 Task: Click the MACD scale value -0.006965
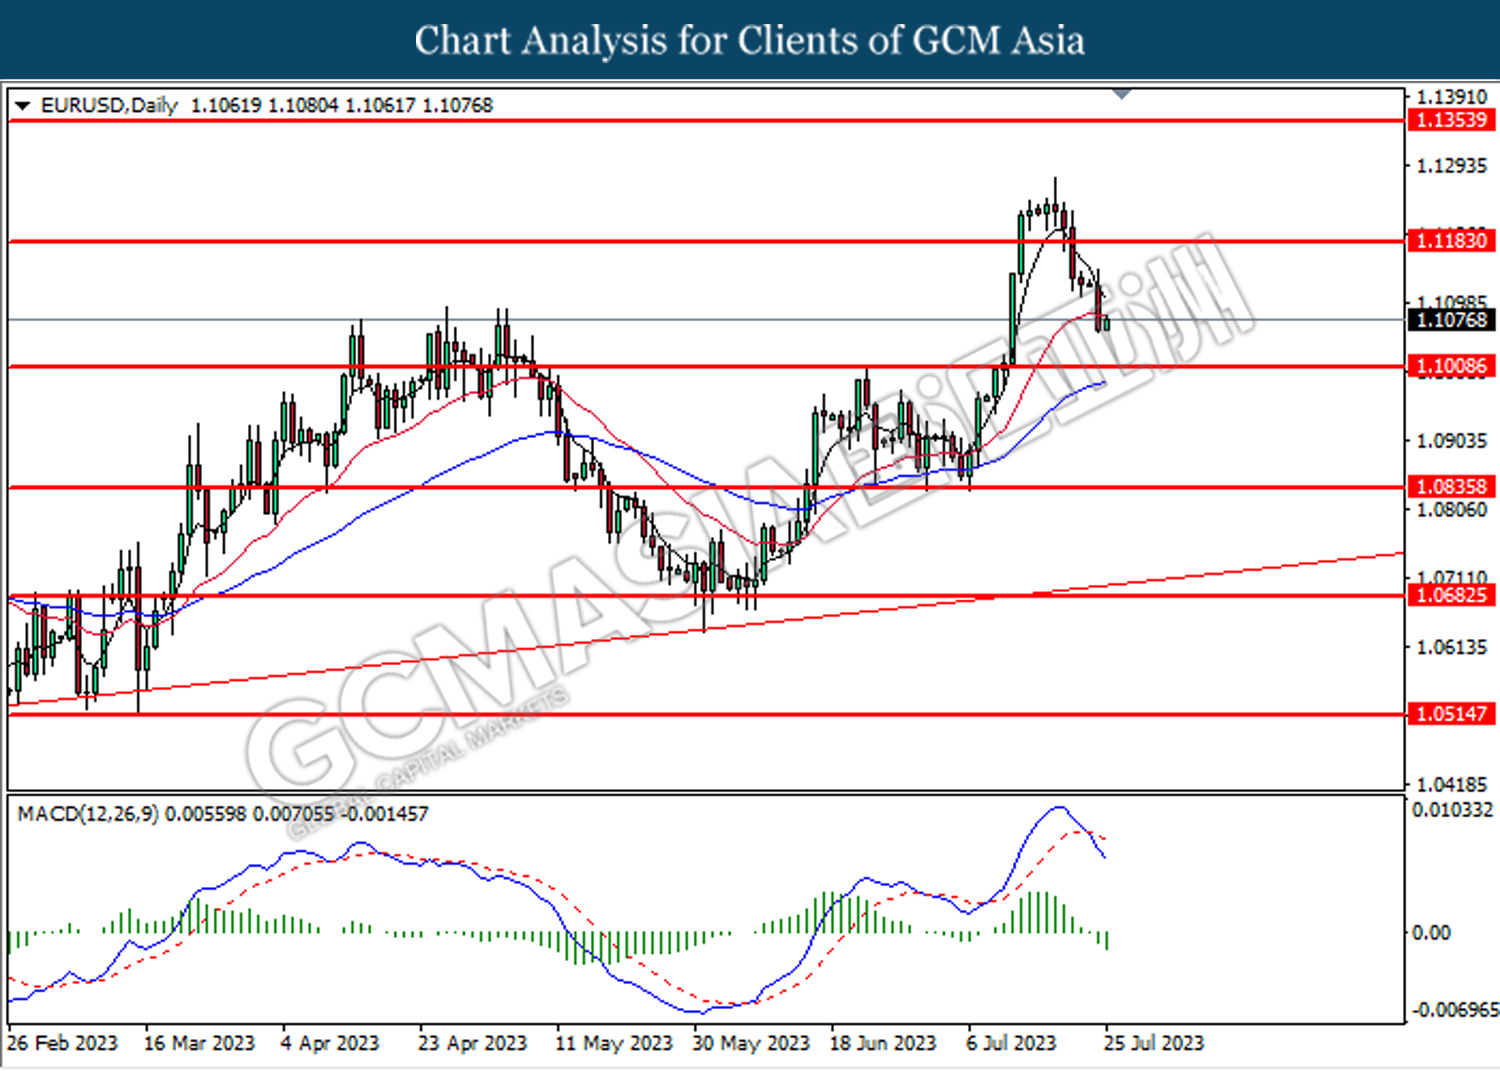click(x=1453, y=1010)
